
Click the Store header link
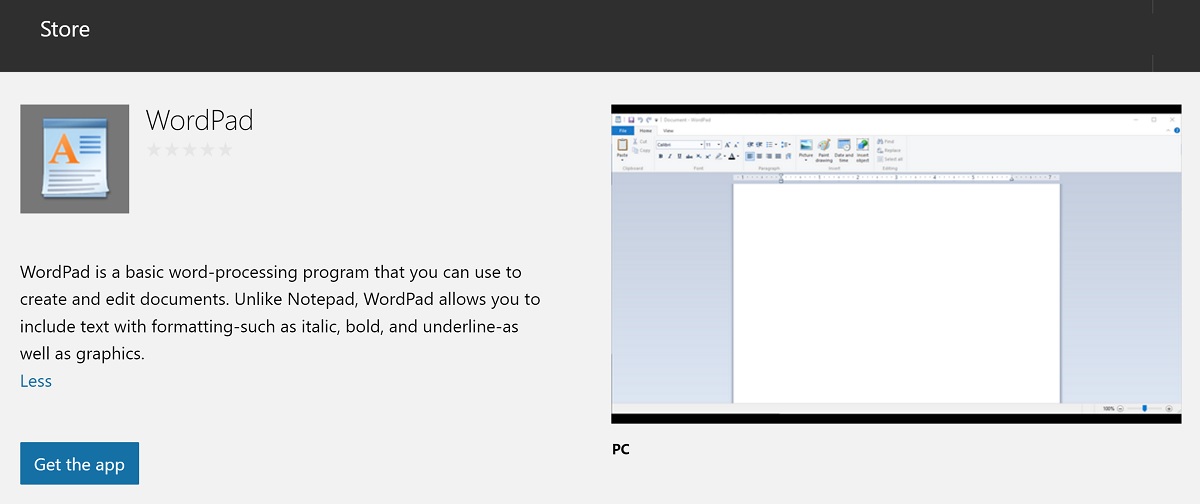(x=65, y=29)
